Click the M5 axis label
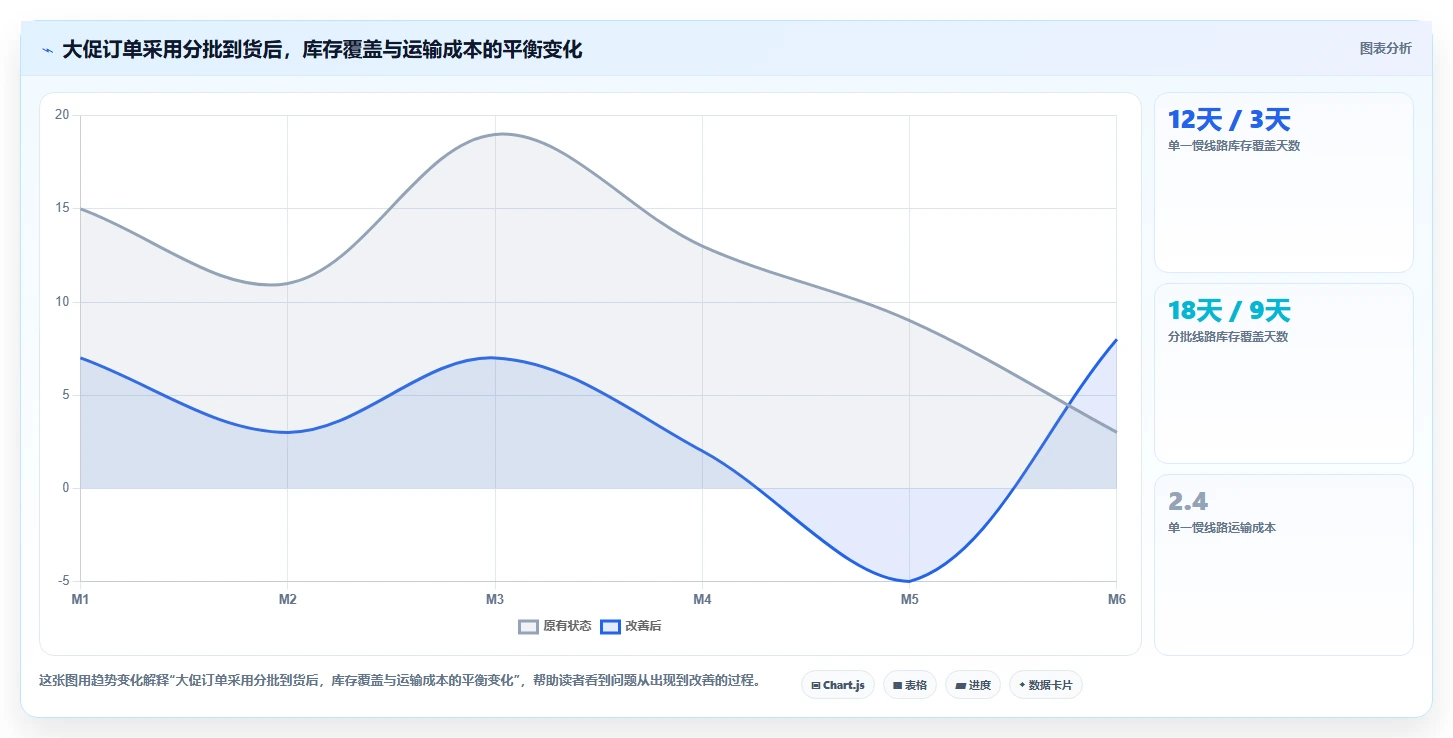This screenshot has width=1453, height=738. coord(909,600)
